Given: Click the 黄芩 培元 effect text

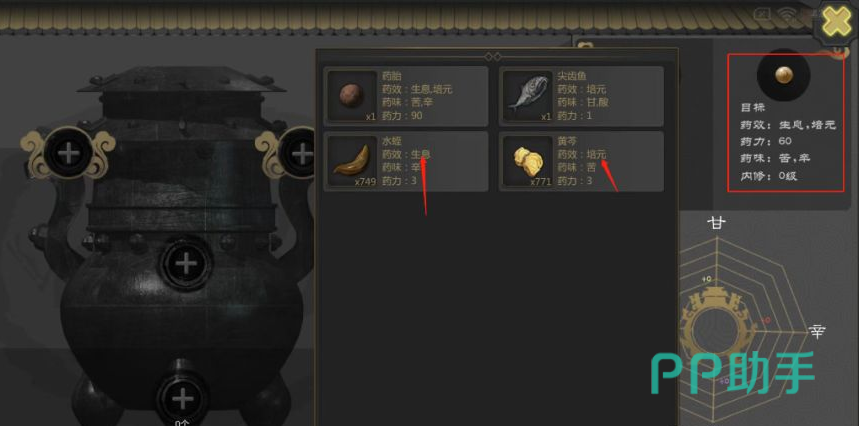Looking at the screenshot, I should click(597, 155).
